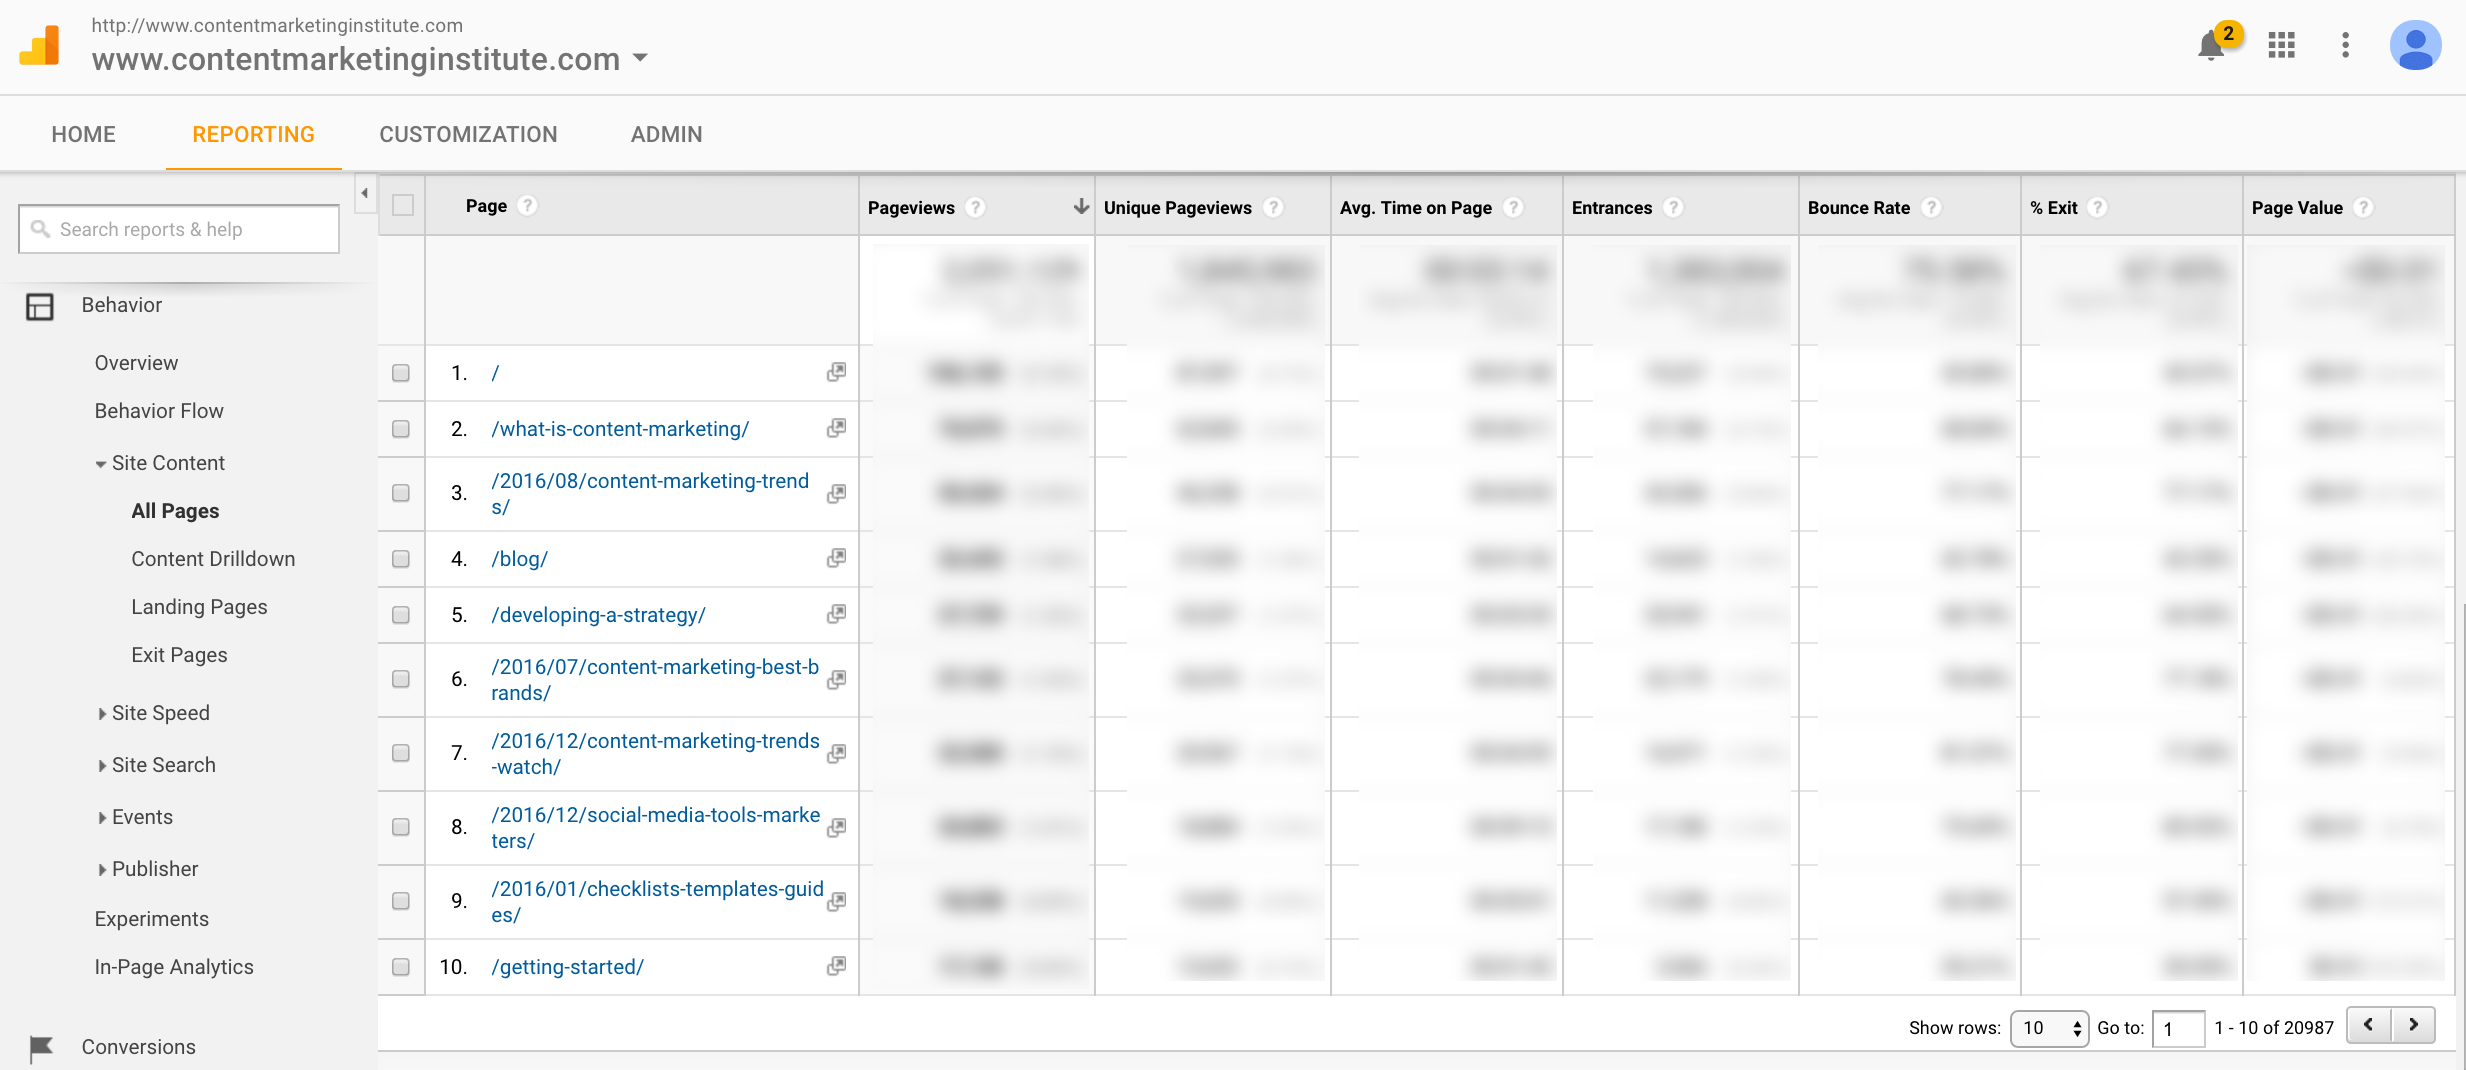2466x1070 pixels.
Task: Switch to the HOME tab
Action: point(84,134)
